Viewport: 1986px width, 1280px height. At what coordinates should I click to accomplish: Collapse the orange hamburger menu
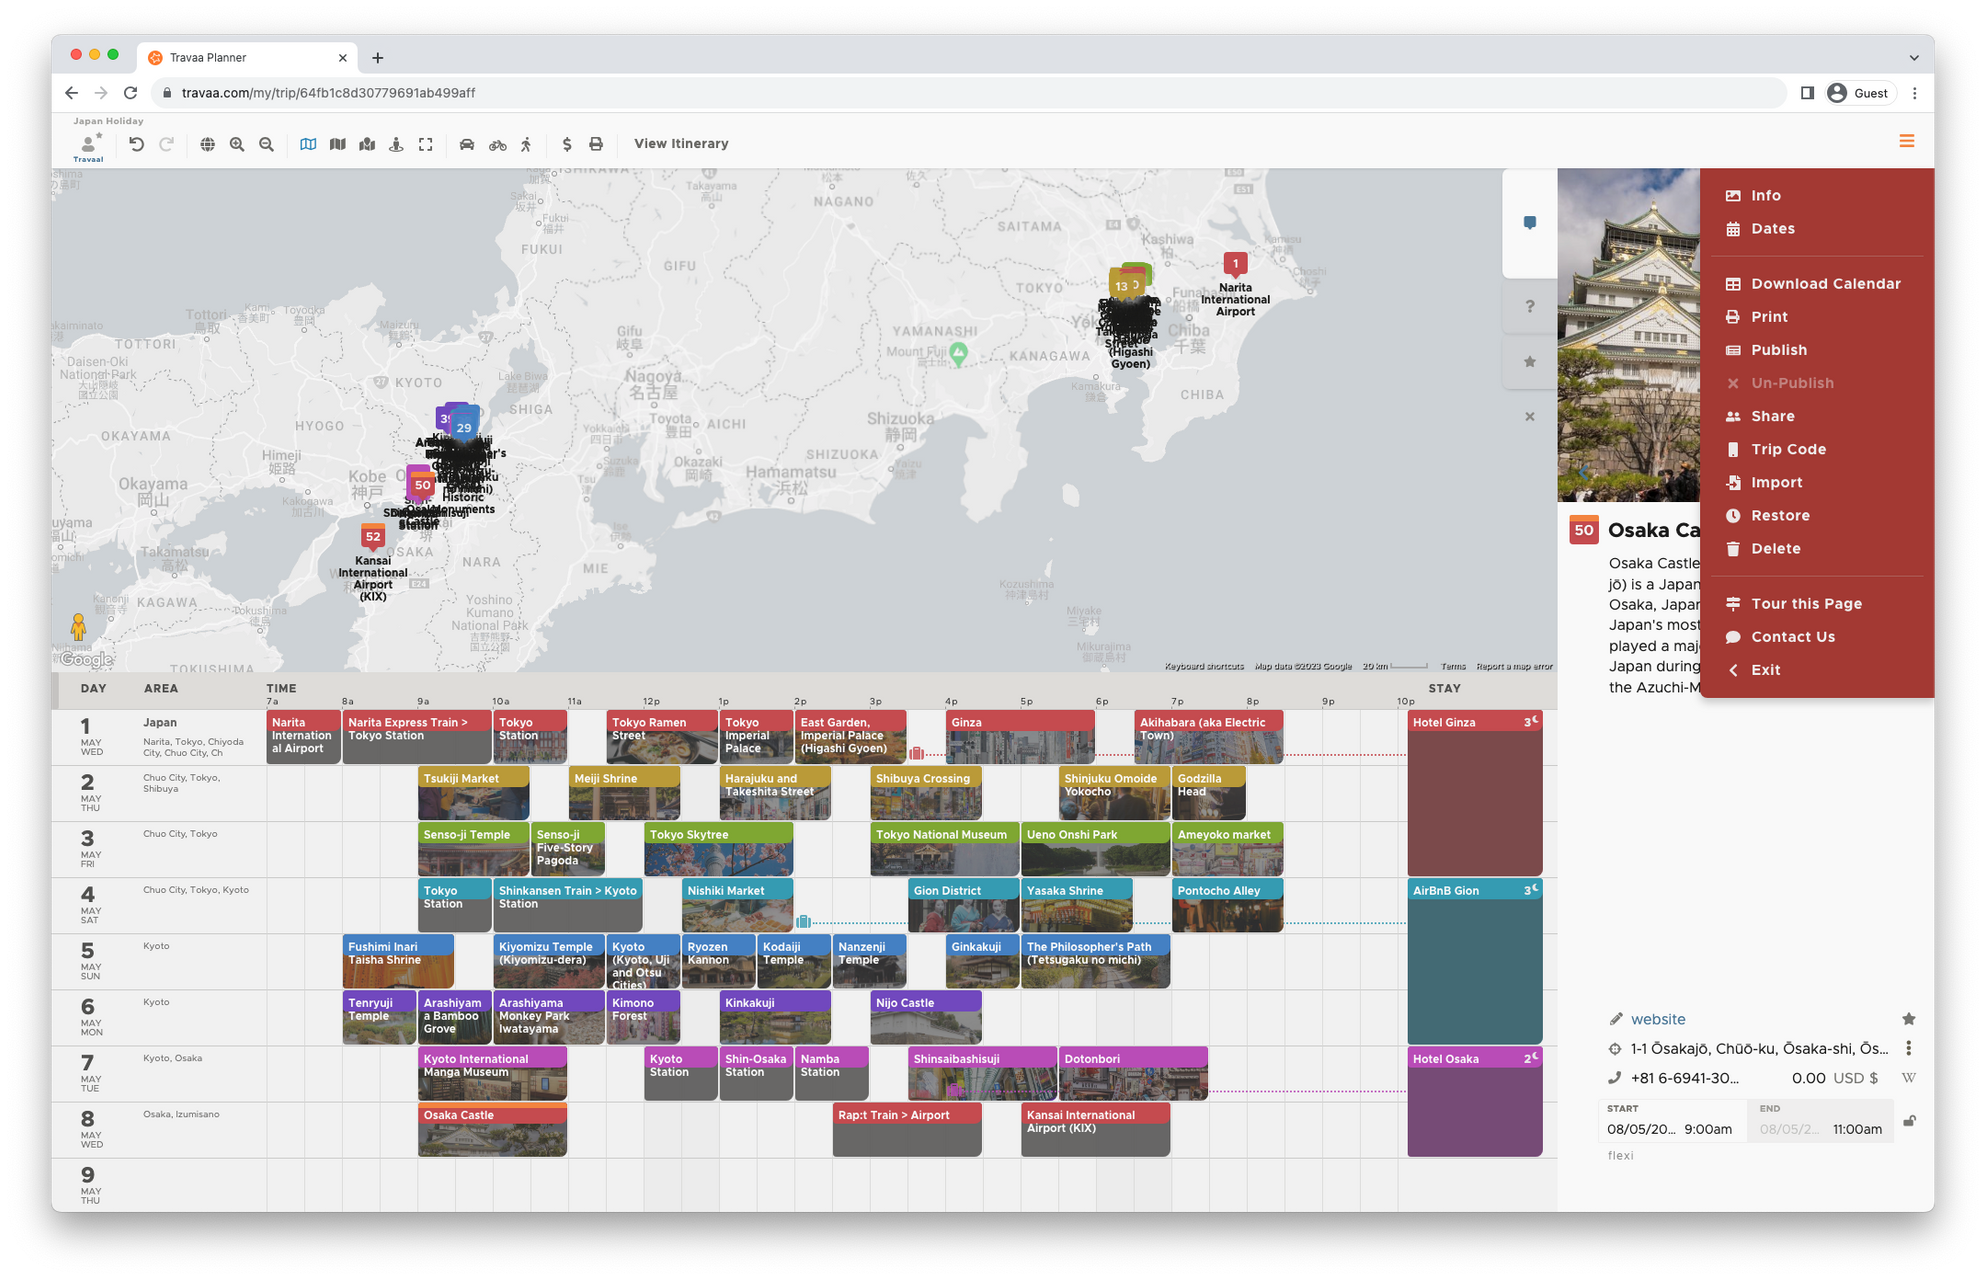(1906, 141)
